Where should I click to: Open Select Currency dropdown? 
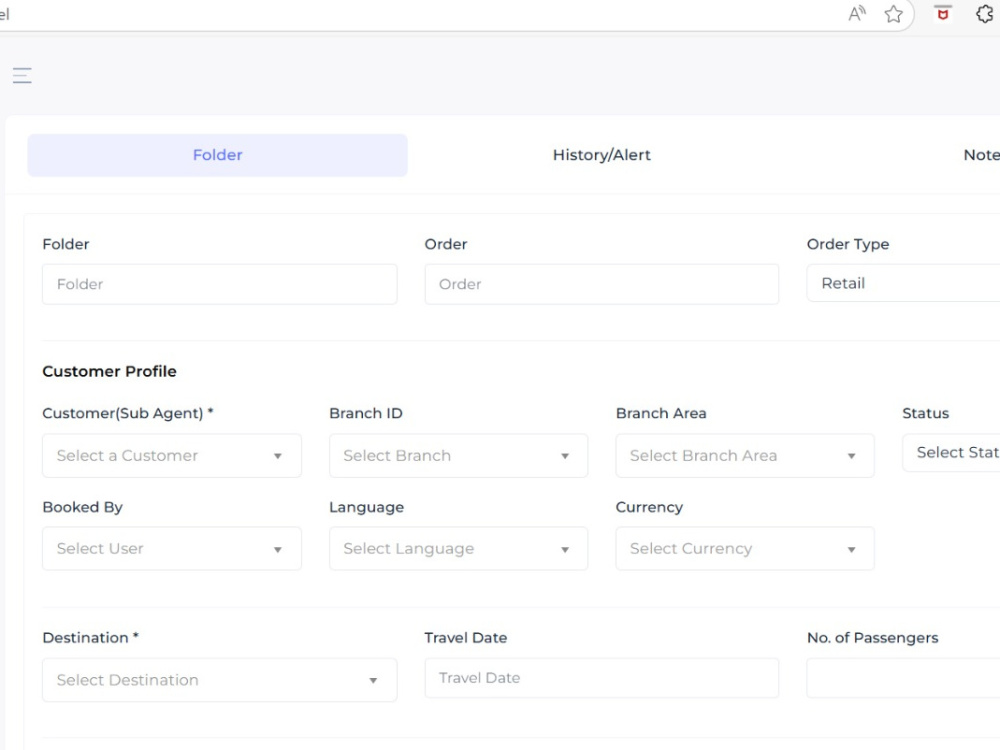coord(744,548)
